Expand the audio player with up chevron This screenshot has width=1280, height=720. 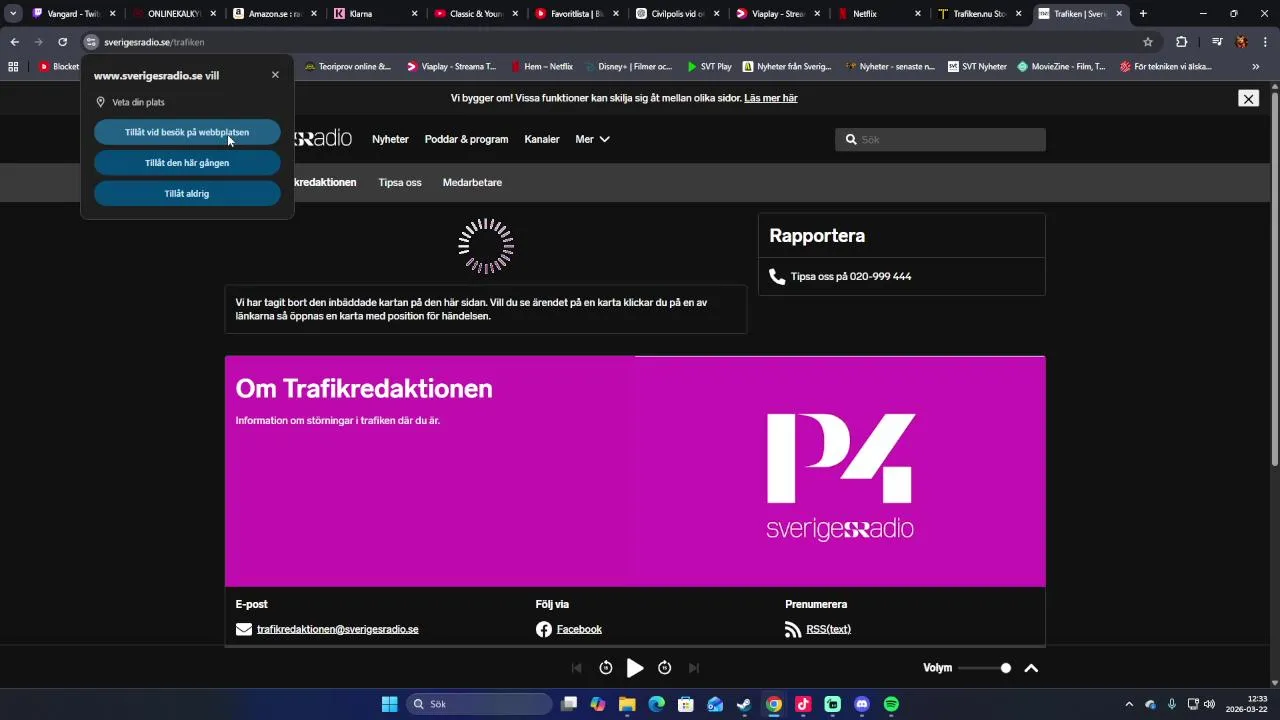tap(1031, 668)
